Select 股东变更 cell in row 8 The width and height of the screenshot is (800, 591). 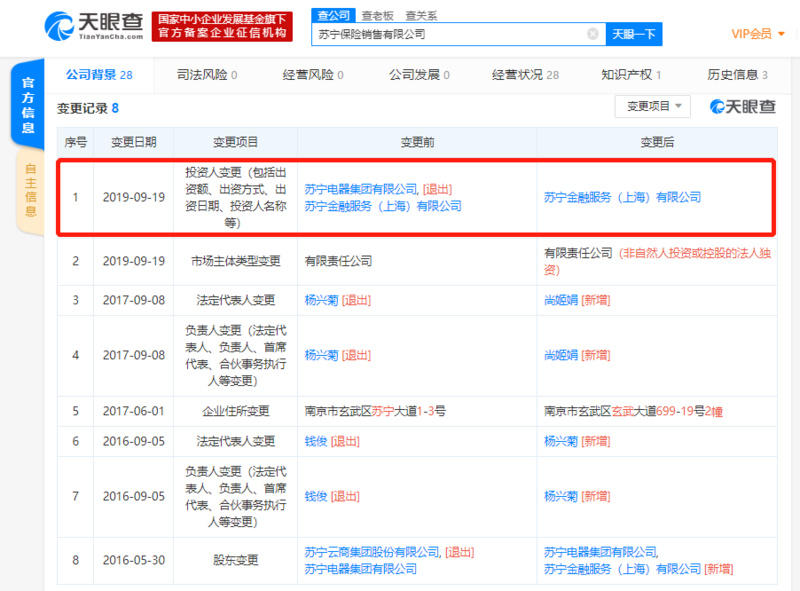click(236, 560)
